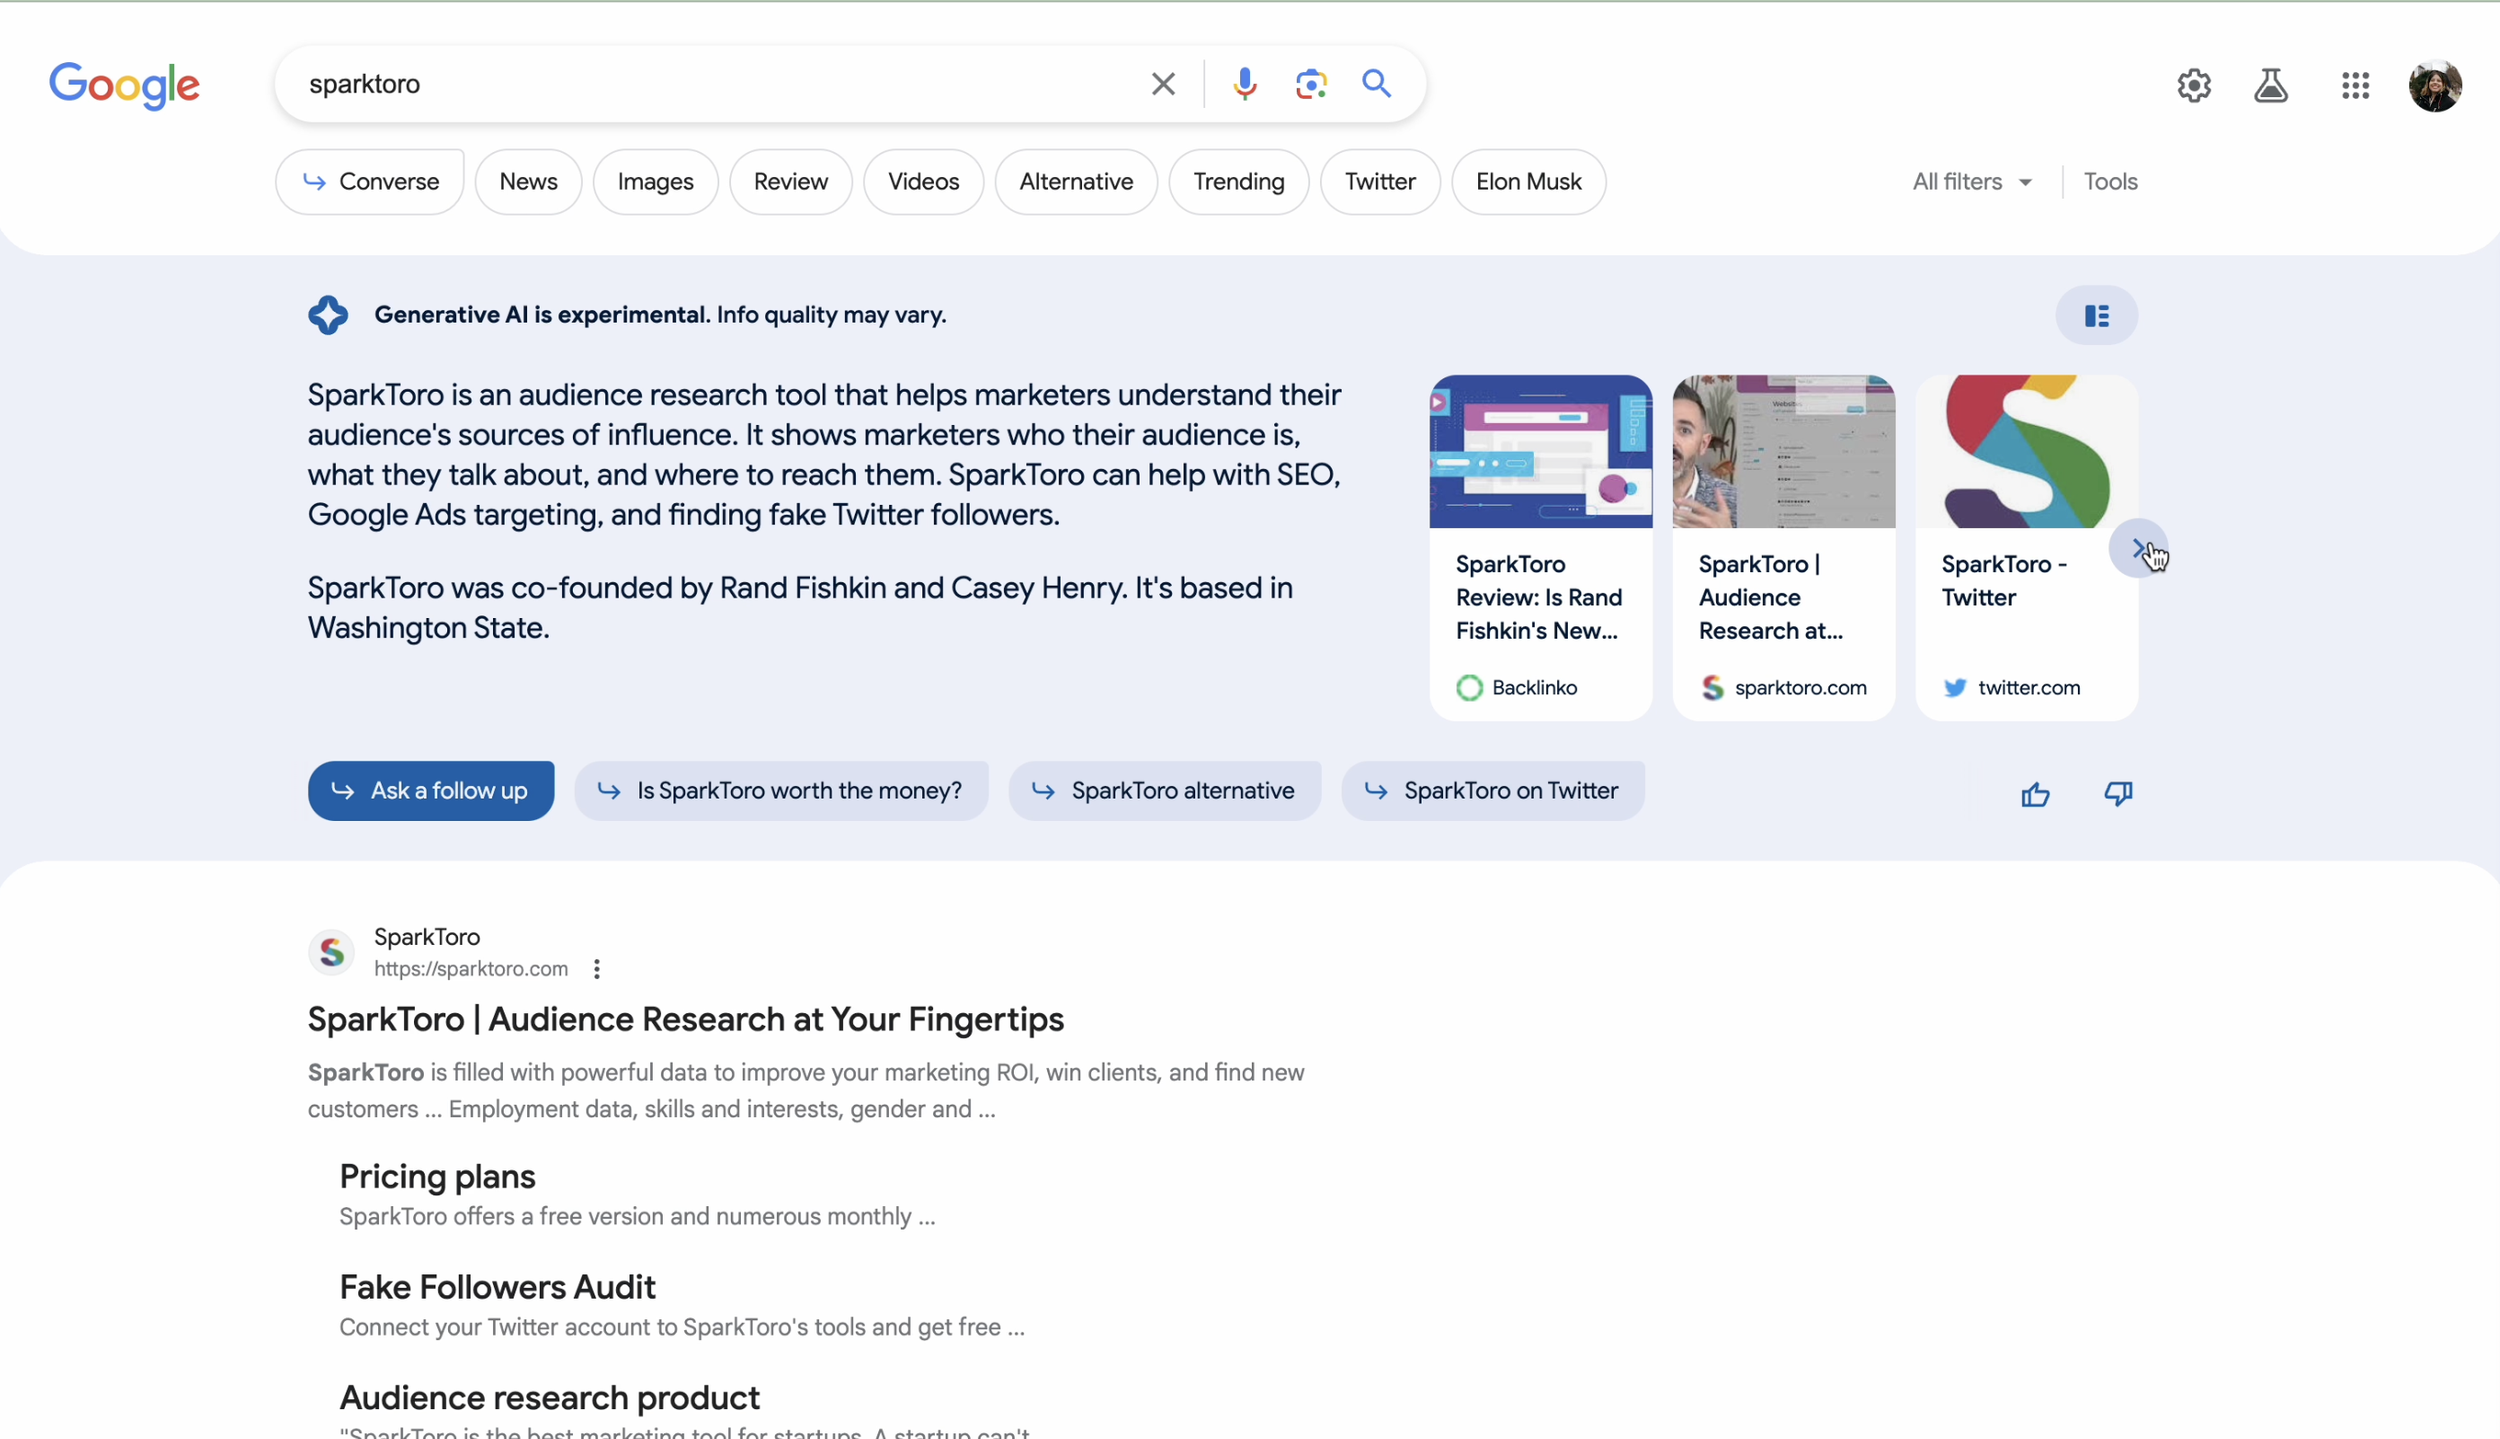Click the Google Settings gear icon
This screenshot has height=1439, width=2500.
2194,81
